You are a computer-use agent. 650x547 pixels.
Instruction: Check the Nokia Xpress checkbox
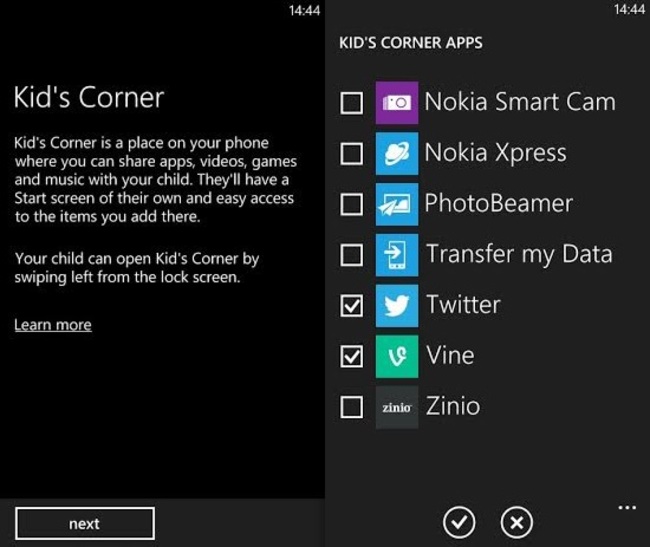(x=352, y=153)
